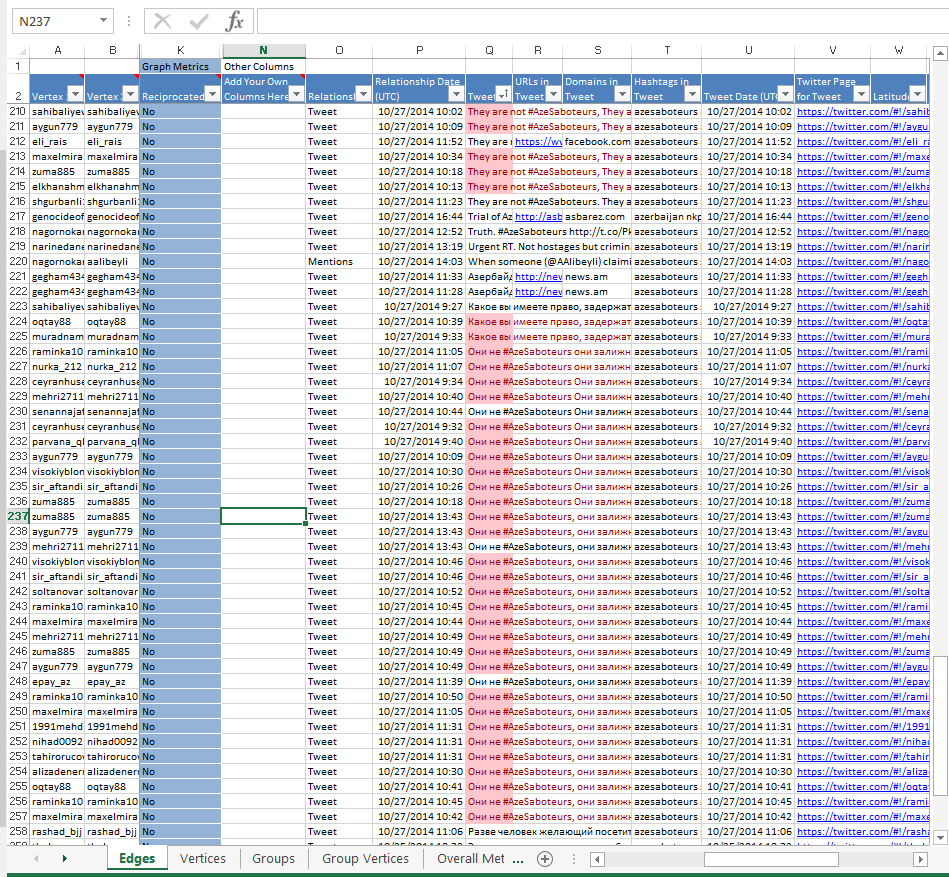
Task: Open Add Your Own Columns filter dropdown
Action: 296,94
